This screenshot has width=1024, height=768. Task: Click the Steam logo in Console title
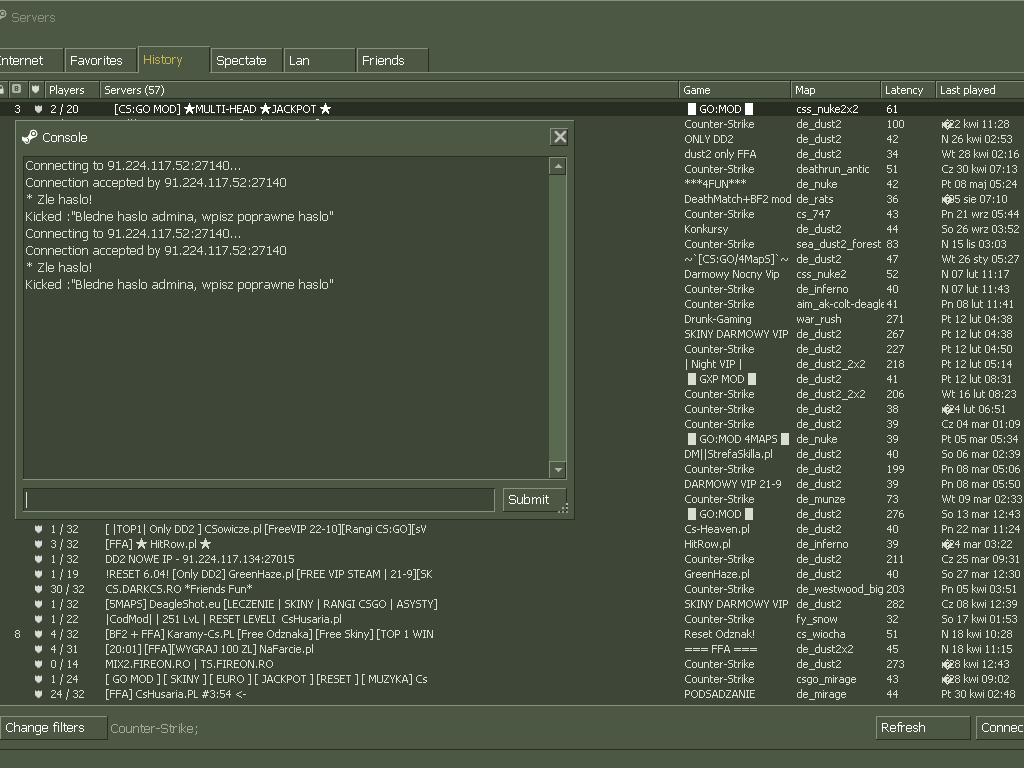(29, 137)
